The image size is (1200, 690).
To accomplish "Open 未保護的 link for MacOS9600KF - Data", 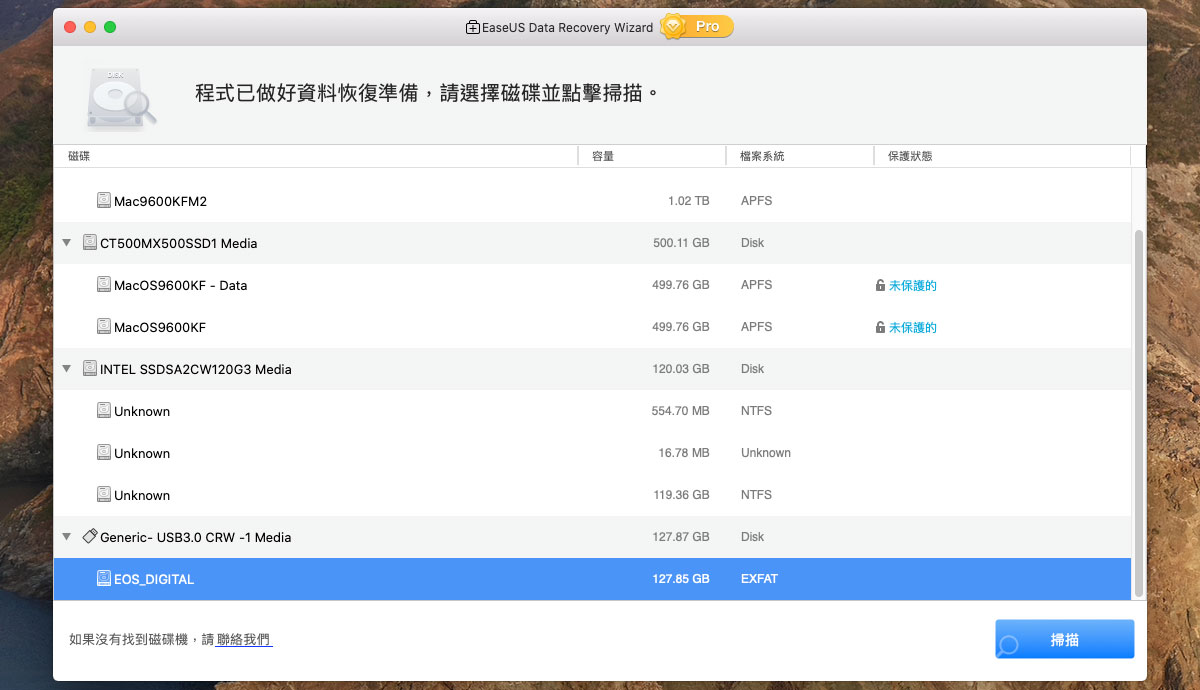I will pos(913,285).
